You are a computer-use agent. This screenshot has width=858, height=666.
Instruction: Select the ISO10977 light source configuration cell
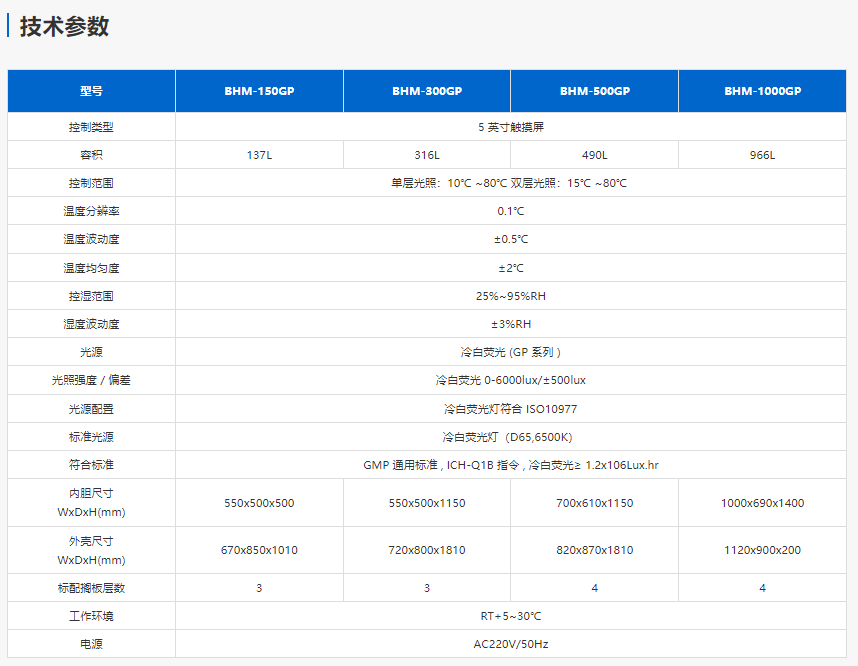tap(511, 409)
